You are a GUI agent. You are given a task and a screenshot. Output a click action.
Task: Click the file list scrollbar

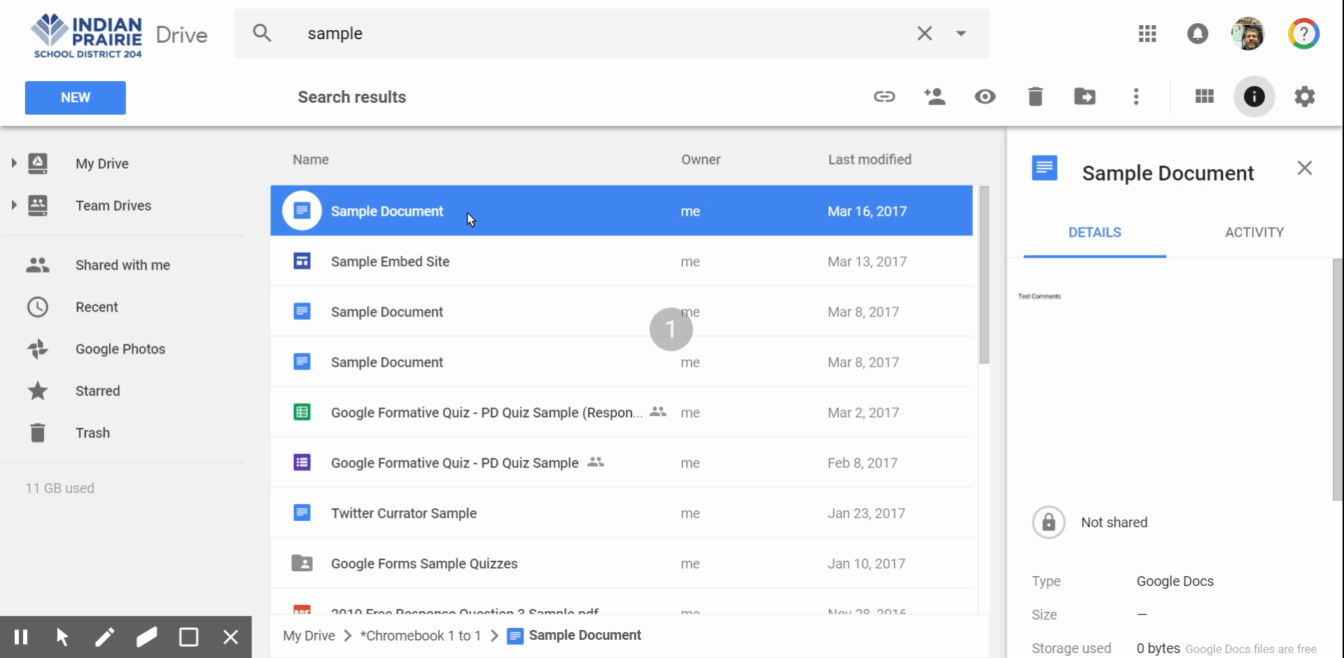click(984, 275)
